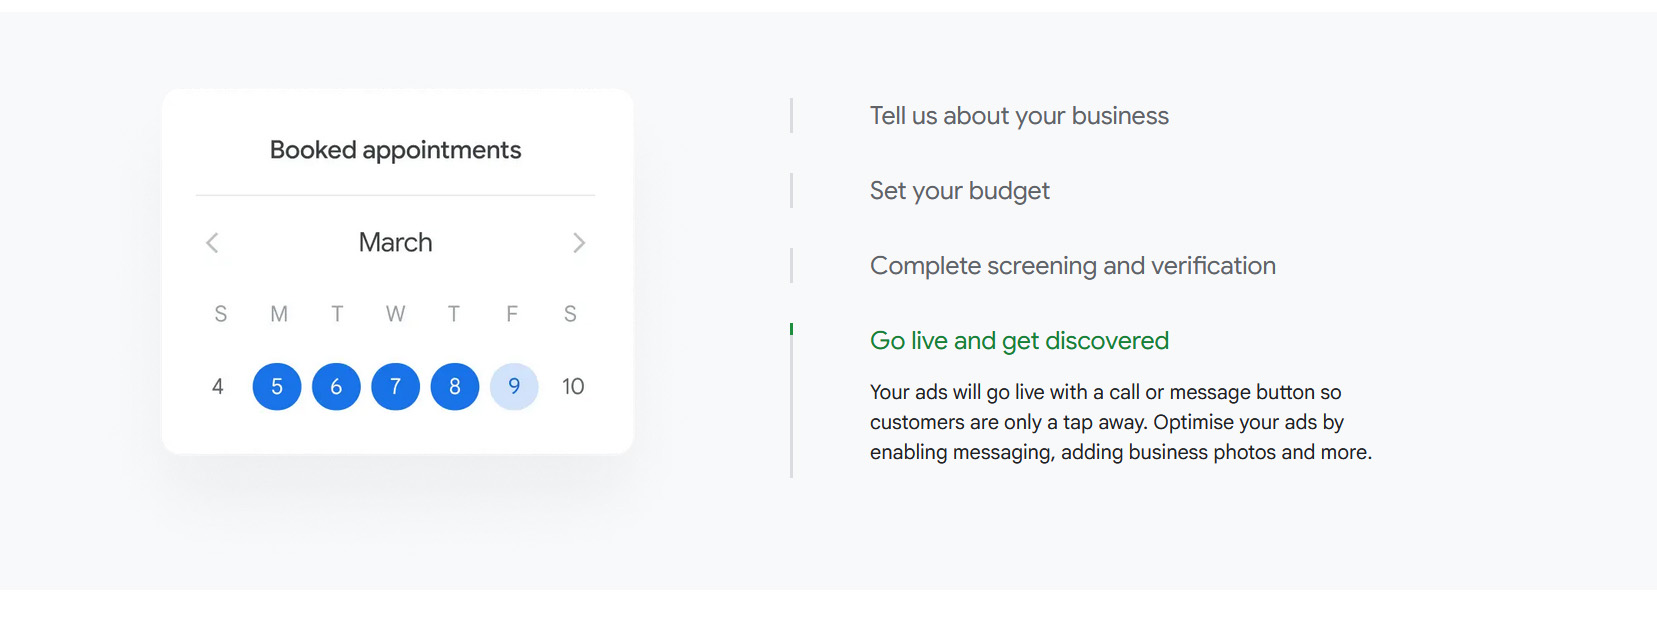Image resolution: width=1657 pixels, height=635 pixels.
Task: Click the previous month chevron arrow
Action: click(x=212, y=243)
